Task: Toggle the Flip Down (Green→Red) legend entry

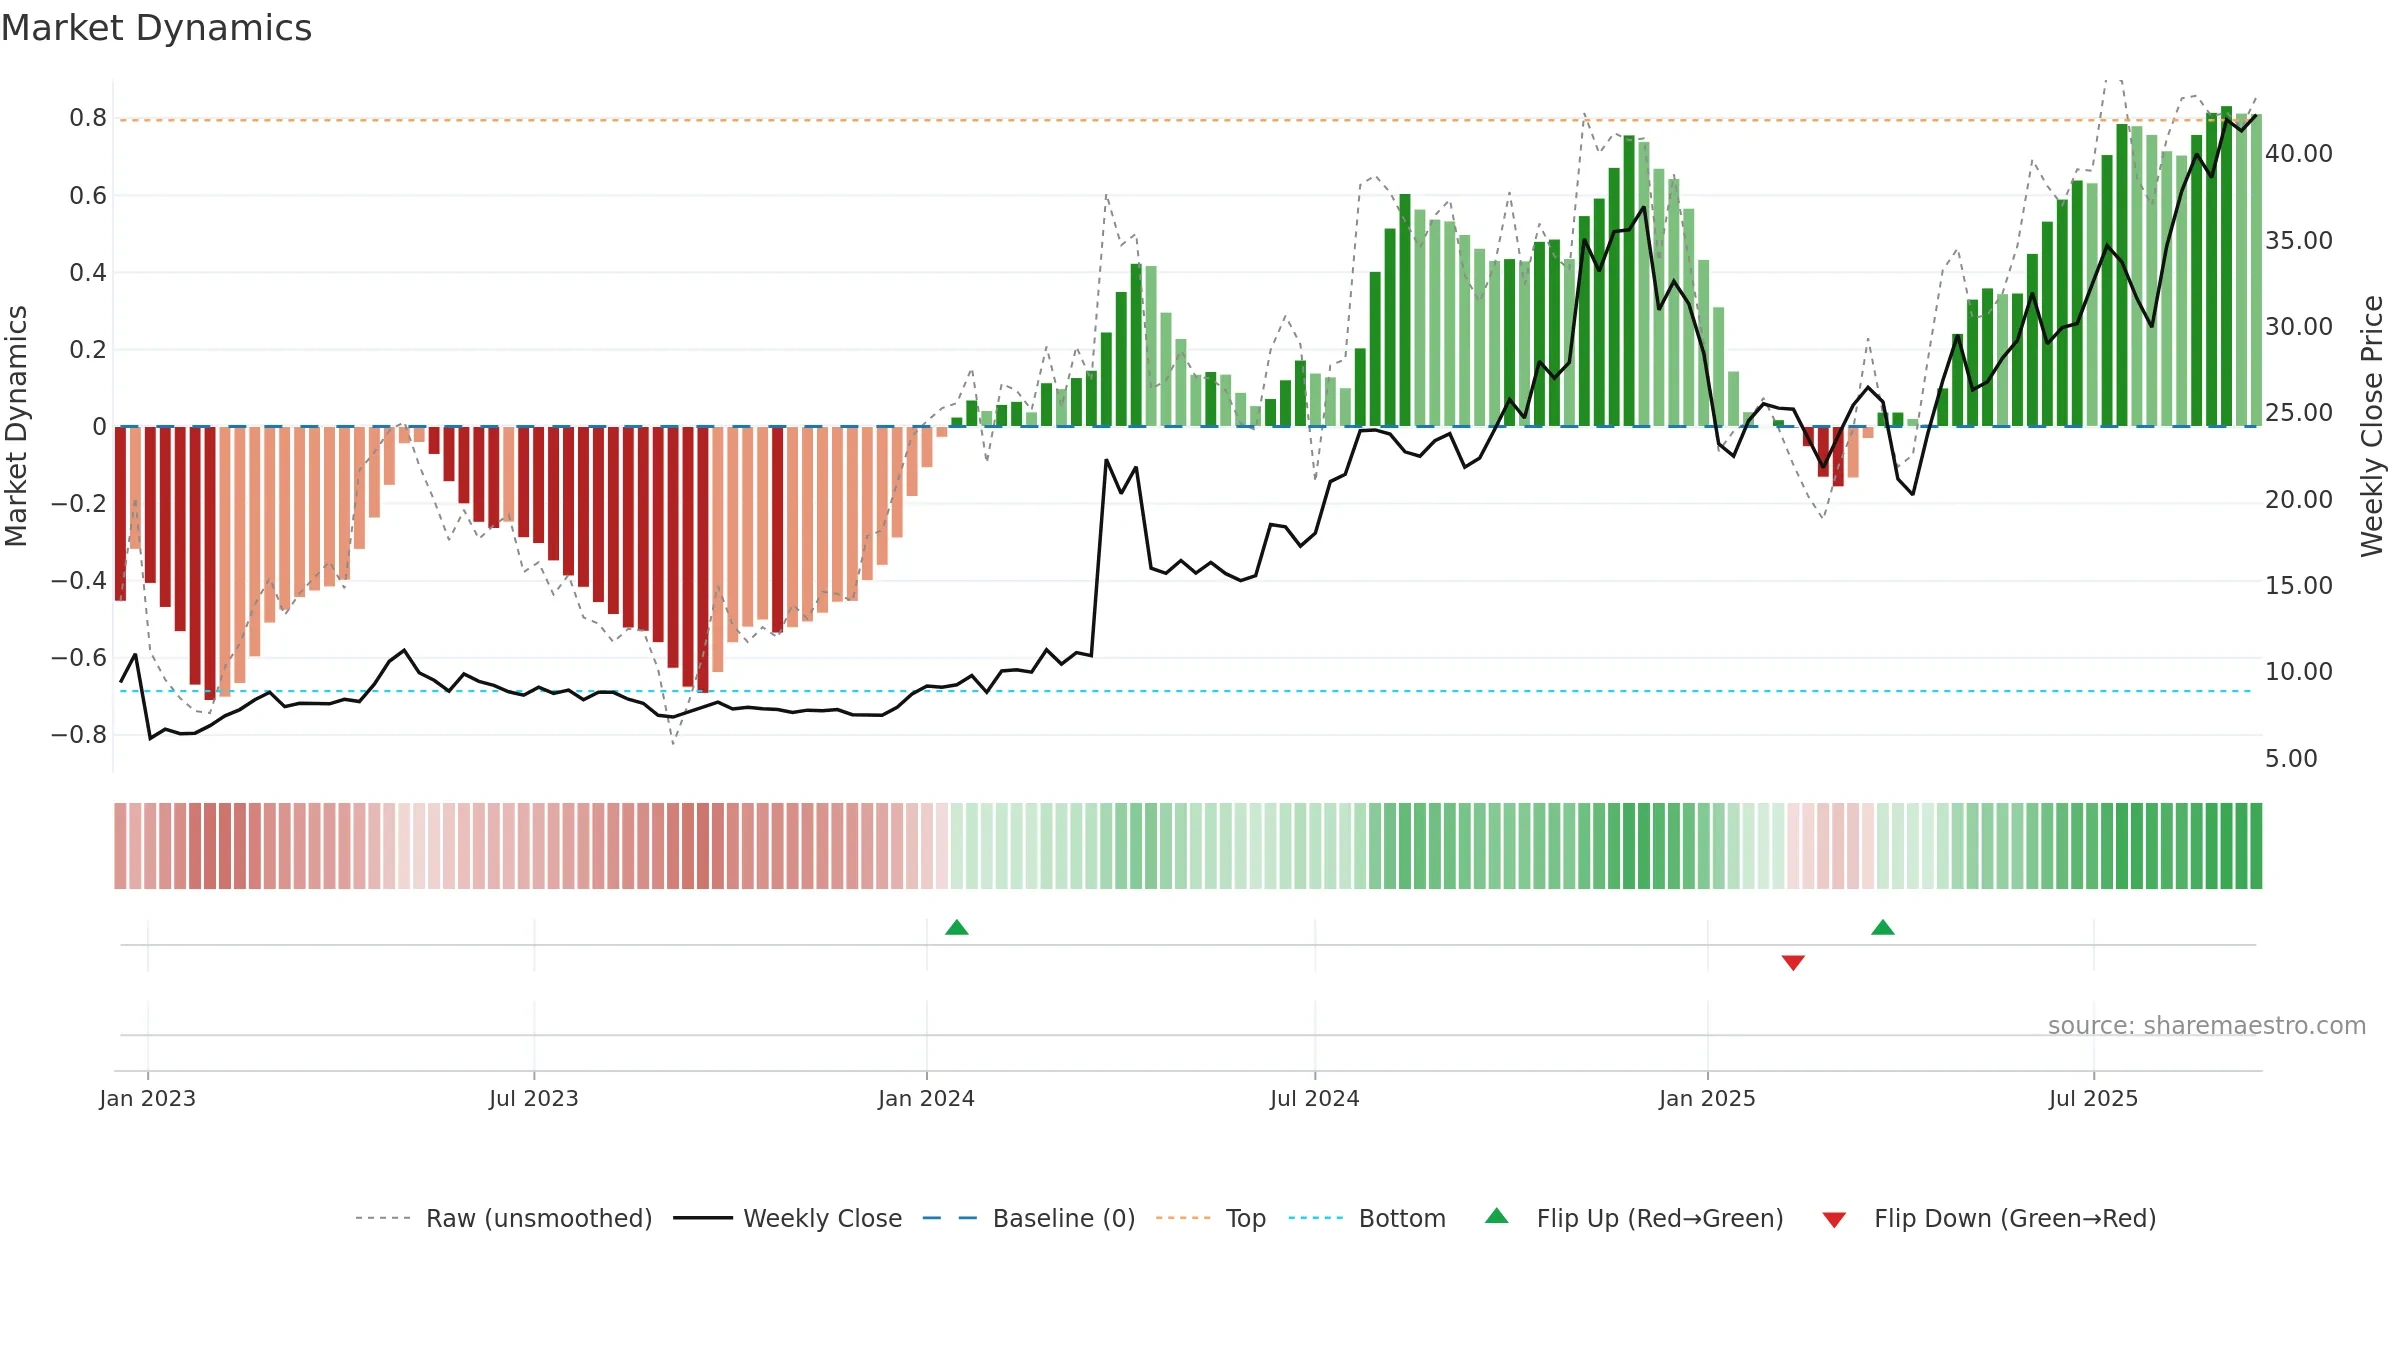Action: [x=1989, y=1218]
